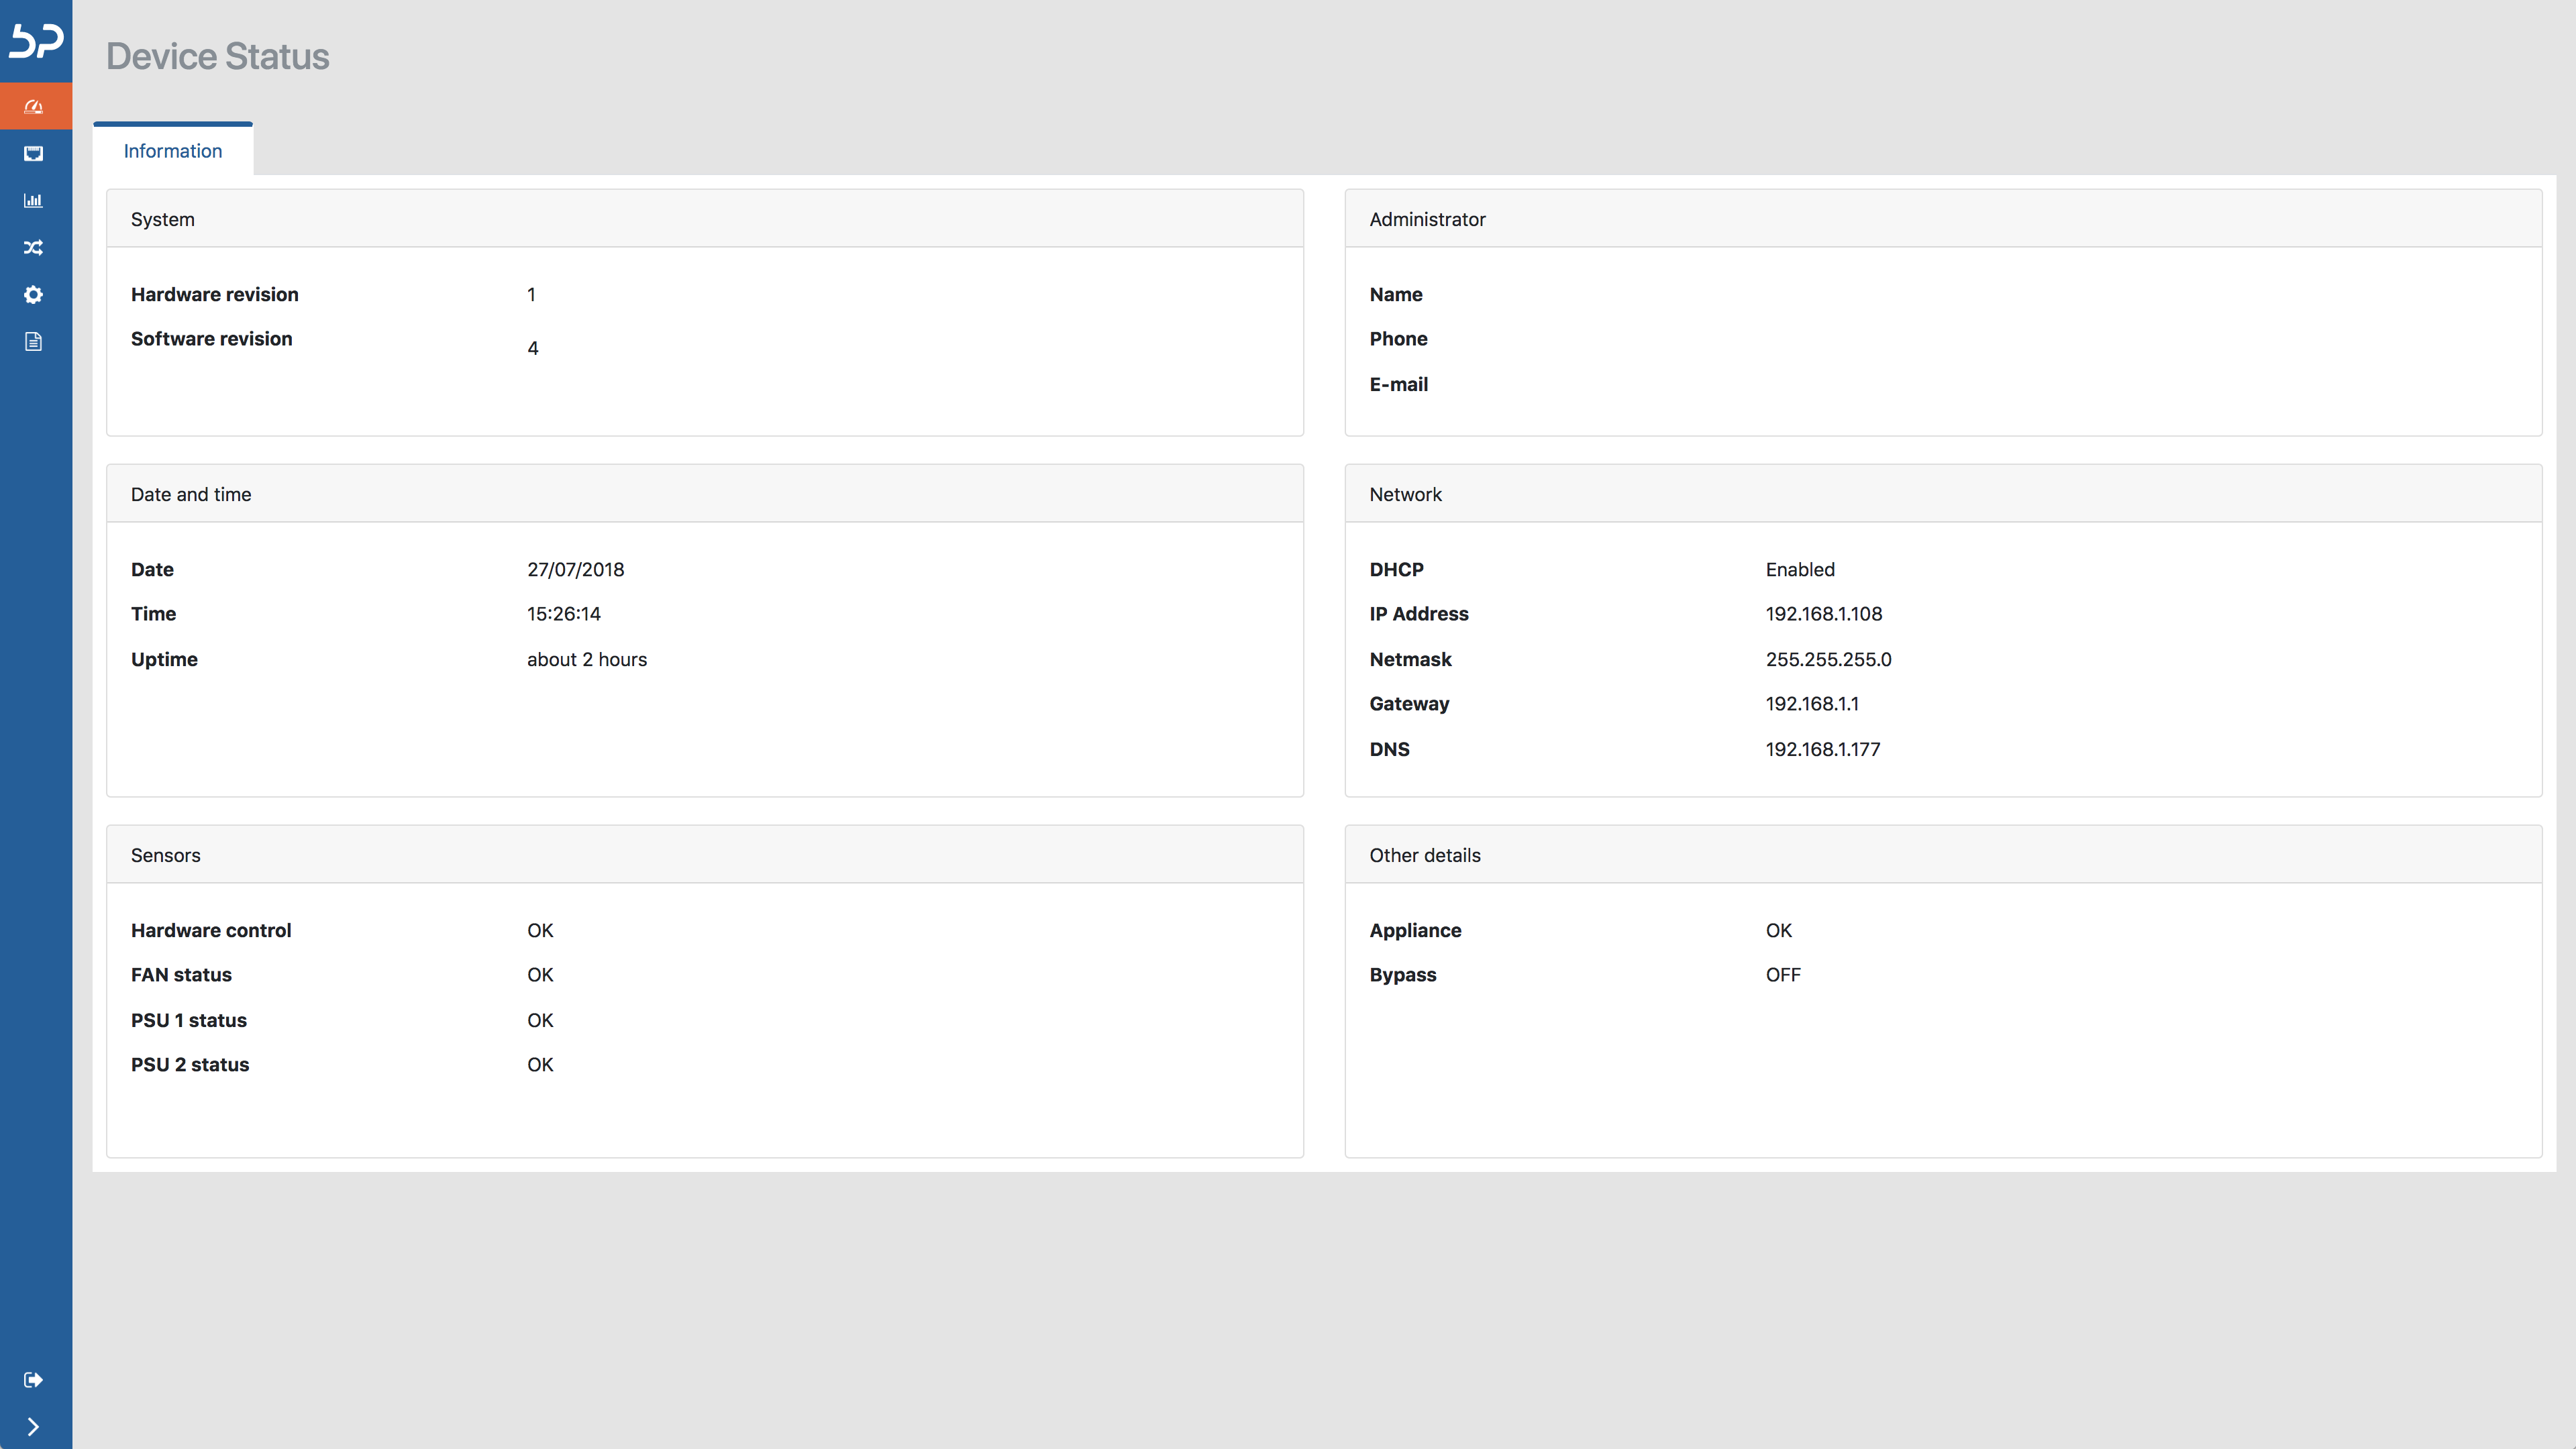Image resolution: width=2576 pixels, height=1449 pixels.
Task: Click the Hardware control label
Action: click(211, 930)
